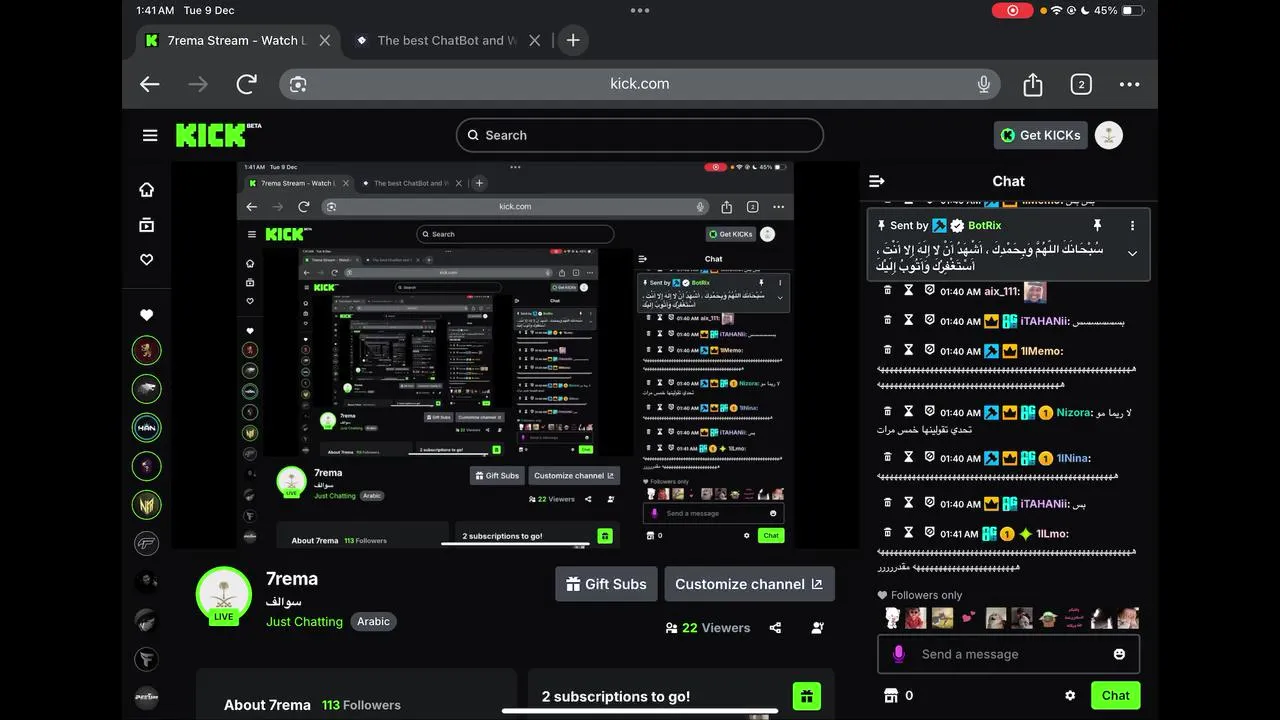Open the pinned message three-dot menu

(x=1132, y=225)
